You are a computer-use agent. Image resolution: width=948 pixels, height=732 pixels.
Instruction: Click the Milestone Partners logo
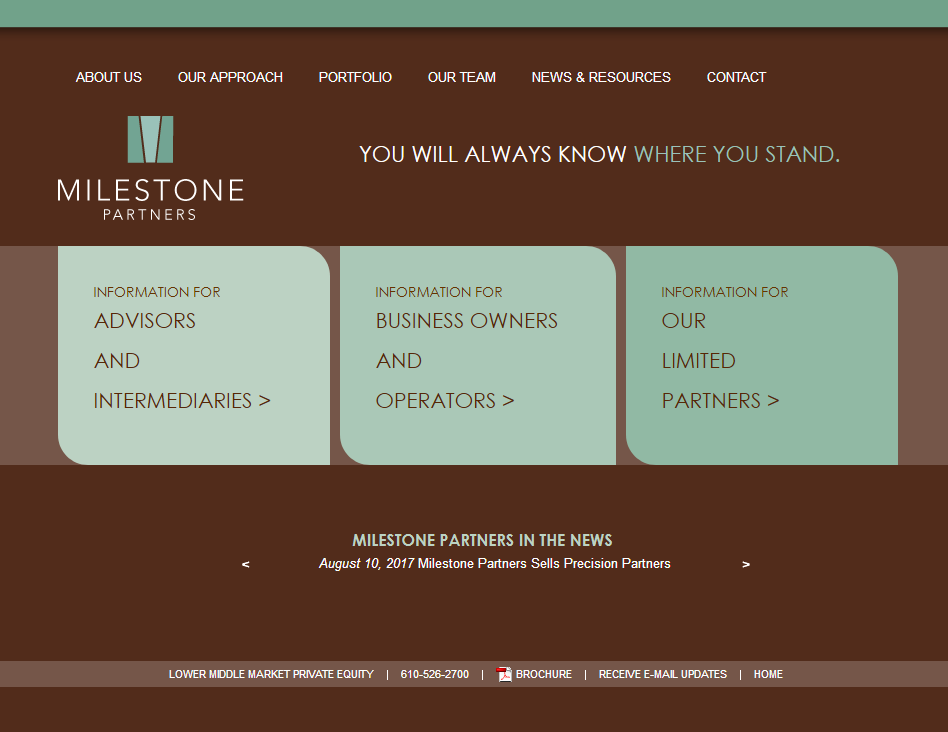[x=151, y=169]
